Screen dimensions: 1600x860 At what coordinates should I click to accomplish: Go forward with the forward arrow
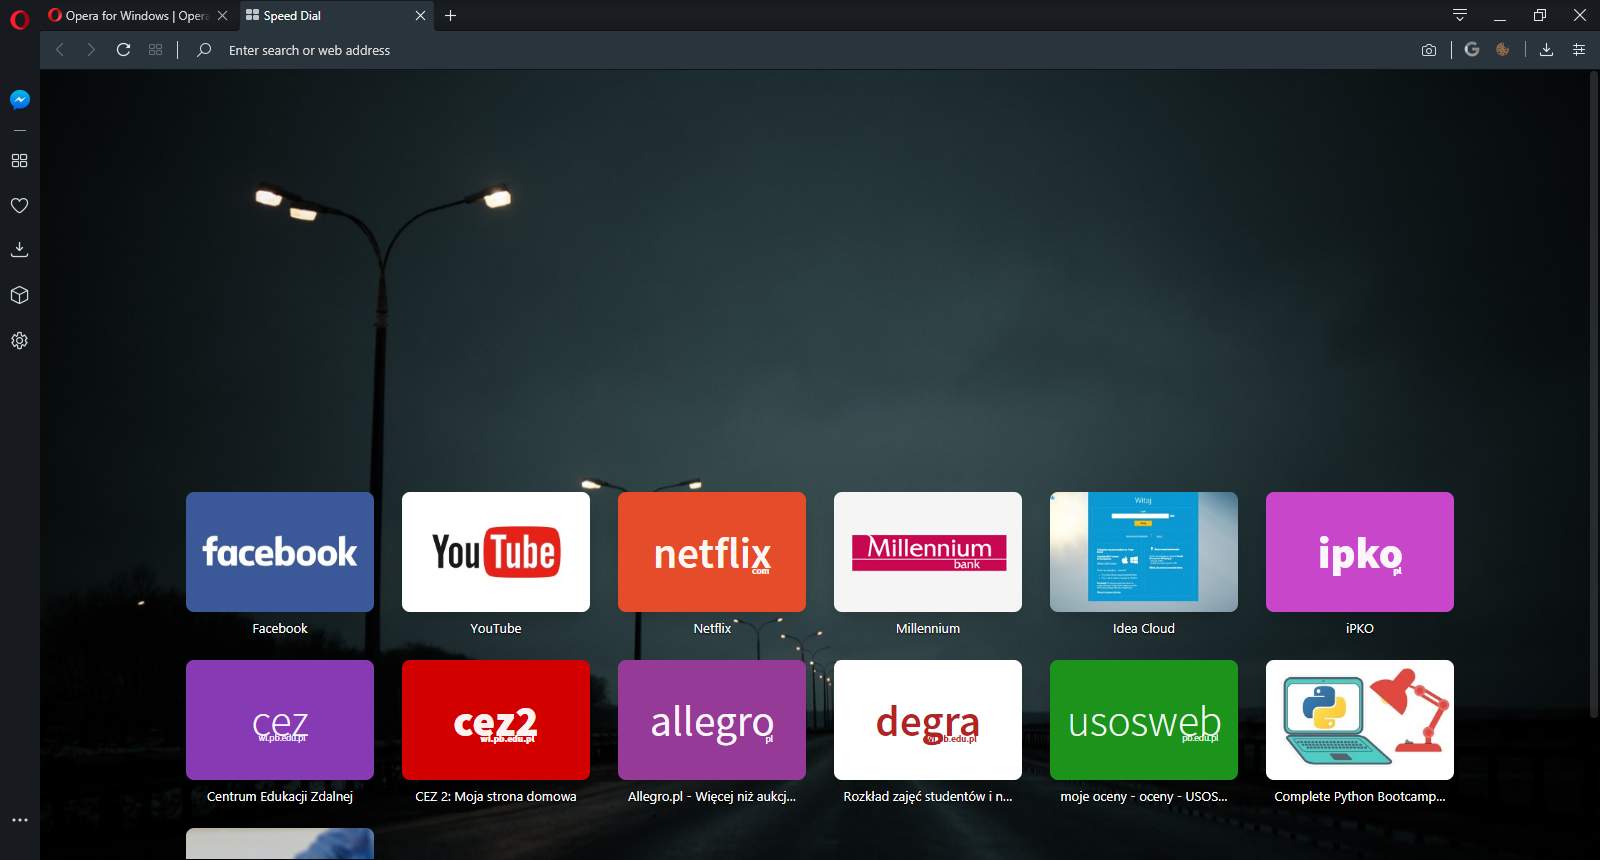(91, 50)
